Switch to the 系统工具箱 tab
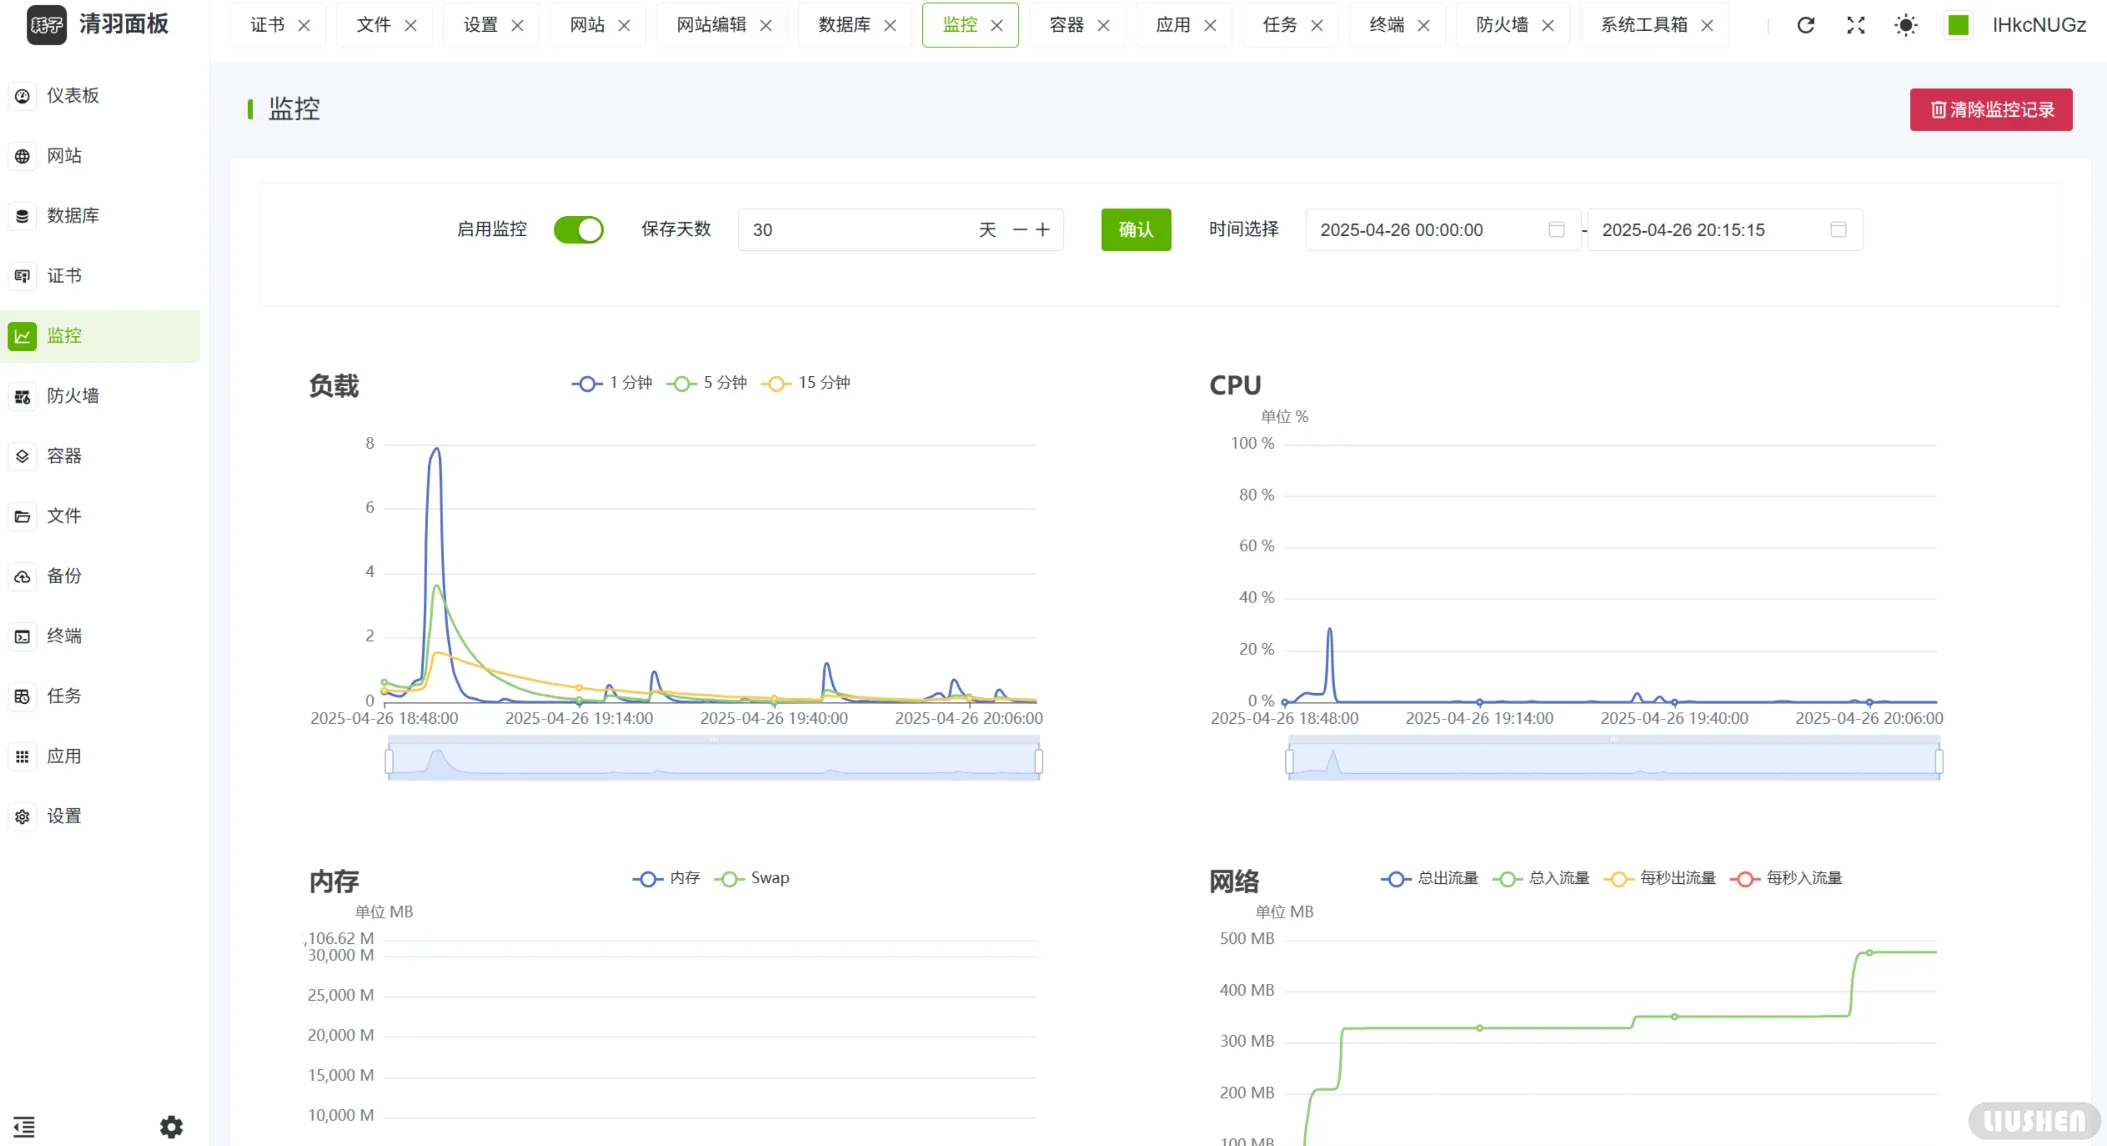Screen dimensions: 2107x1146 1644,24
